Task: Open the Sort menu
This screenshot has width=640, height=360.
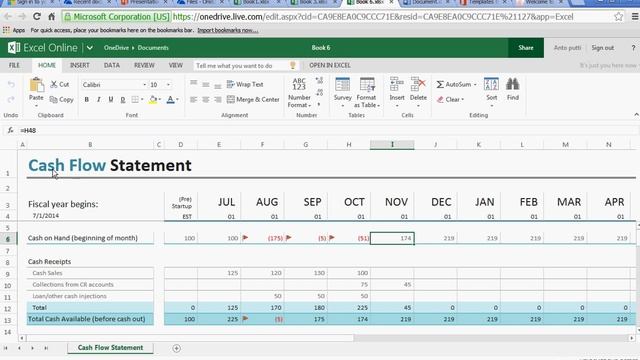Action: coord(491,92)
